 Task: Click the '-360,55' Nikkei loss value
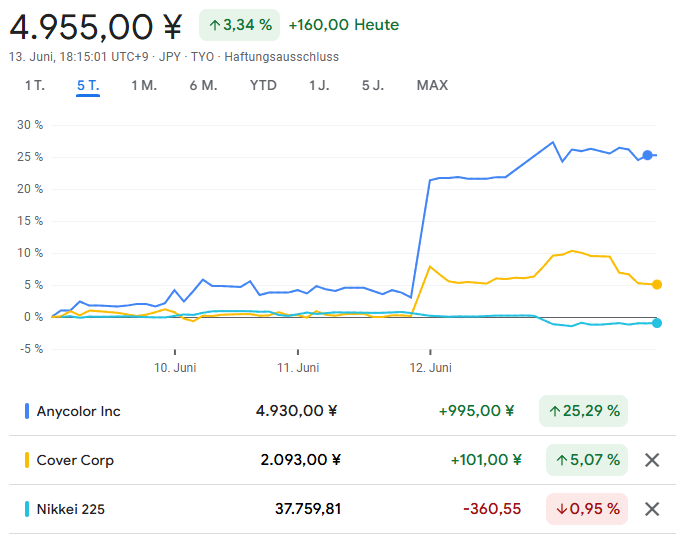point(492,509)
